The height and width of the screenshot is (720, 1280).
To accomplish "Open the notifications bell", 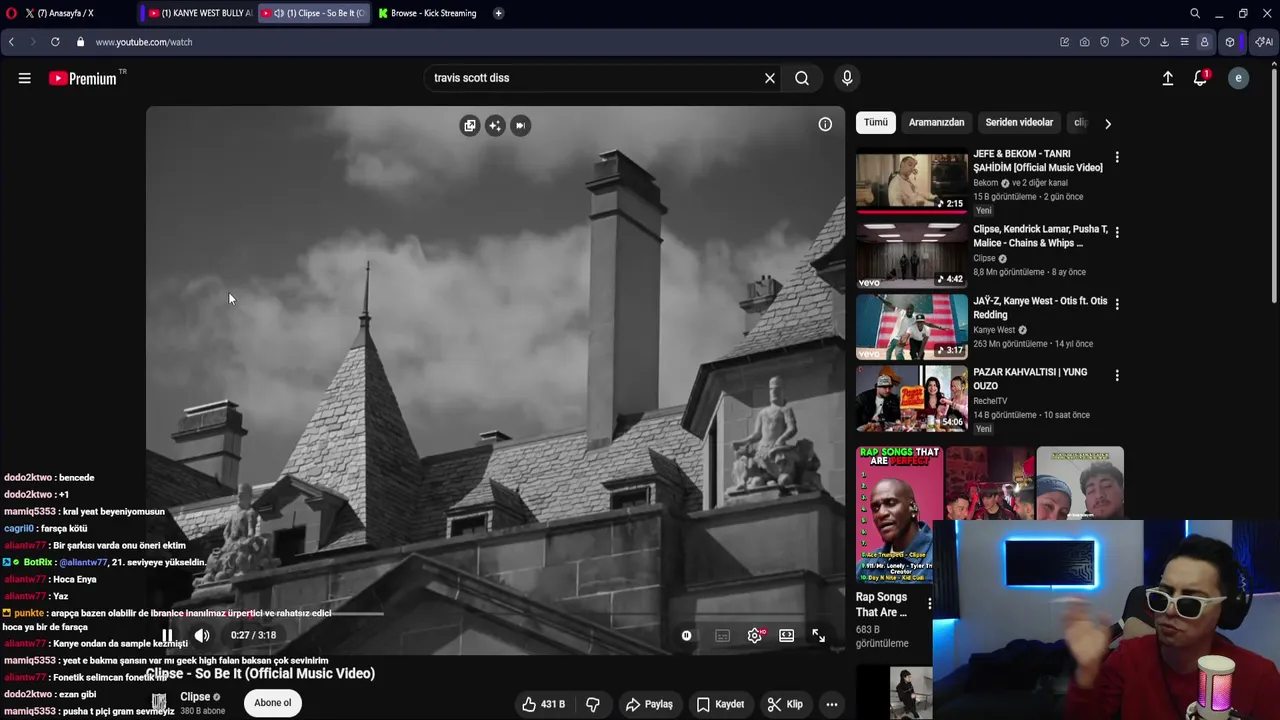I will pos(1201,78).
